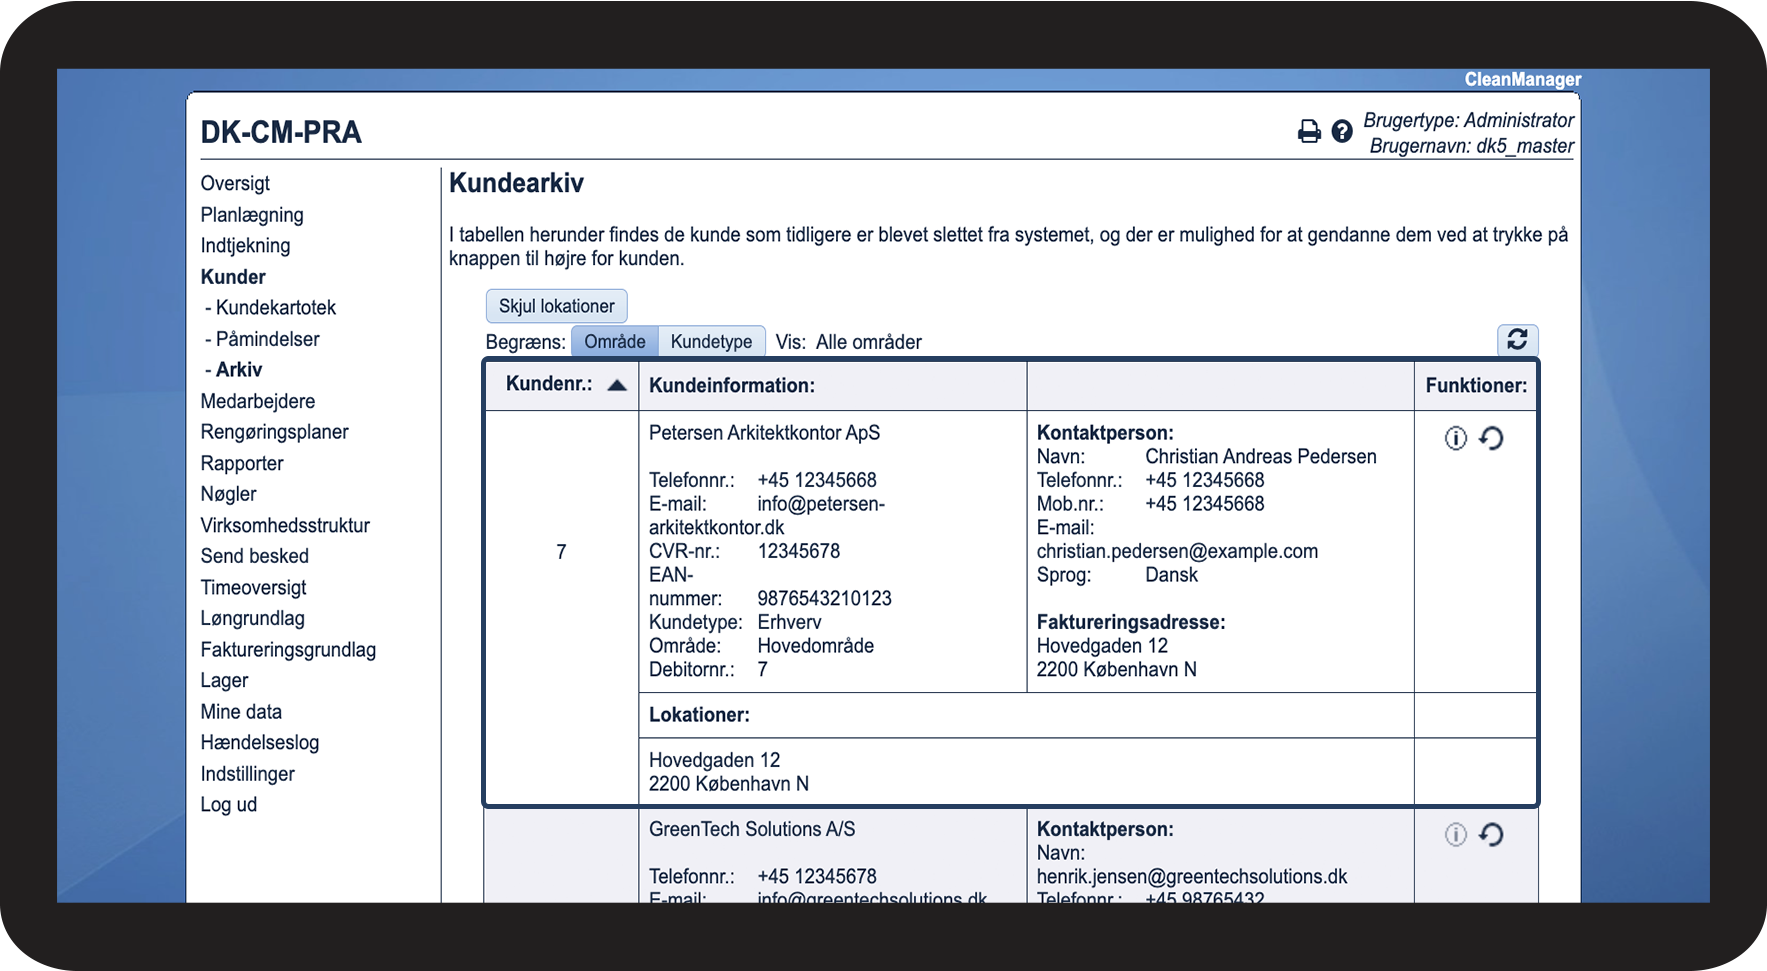
Task: Toggle the Område filter button
Action: (x=614, y=342)
